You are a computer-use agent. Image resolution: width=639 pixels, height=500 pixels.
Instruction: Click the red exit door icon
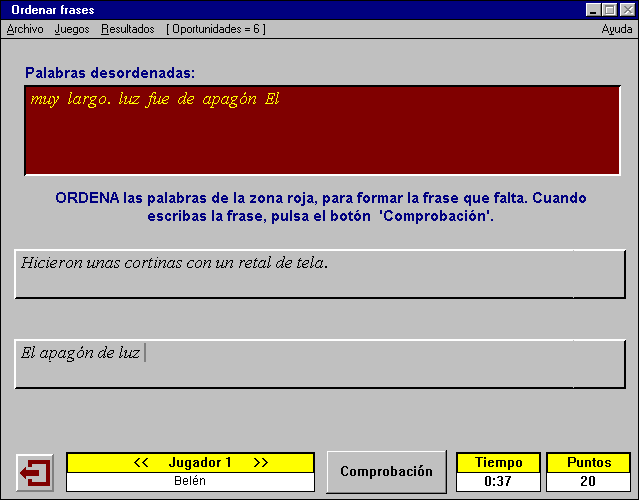point(35,472)
